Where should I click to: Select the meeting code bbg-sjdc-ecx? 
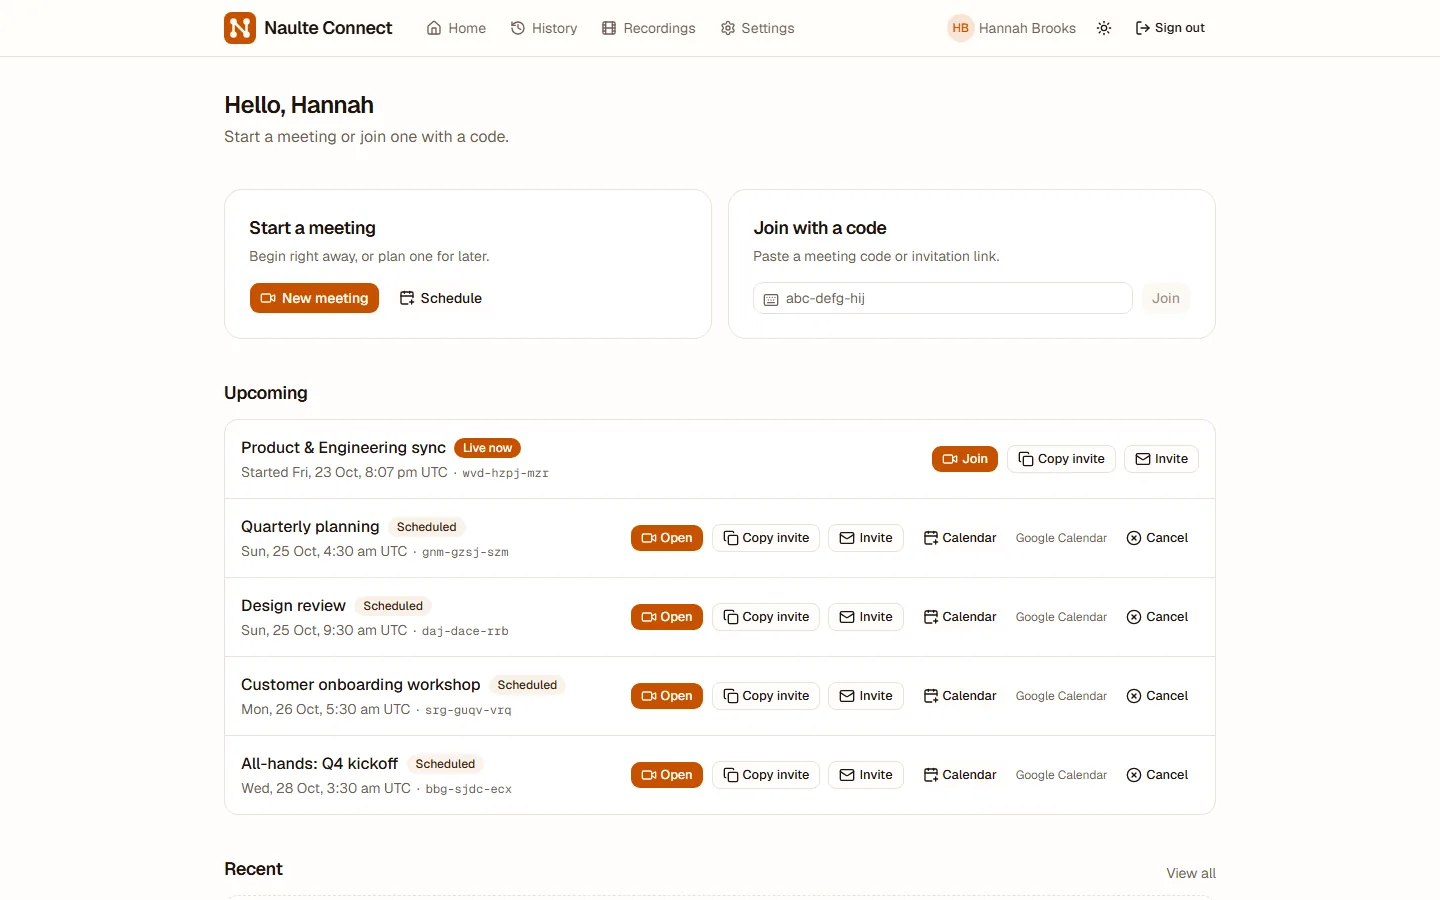(x=468, y=789)
